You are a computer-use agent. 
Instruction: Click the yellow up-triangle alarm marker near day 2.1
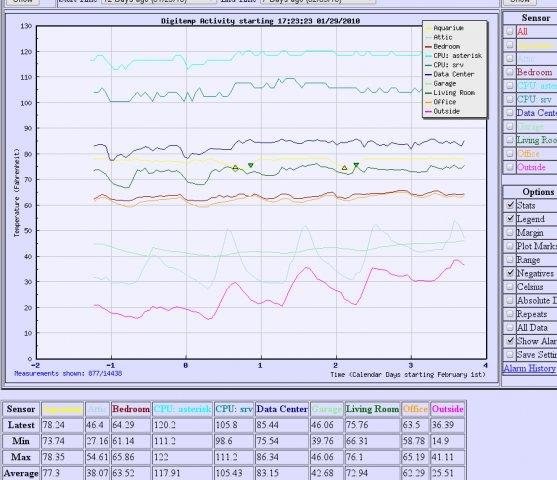point(344,168)
